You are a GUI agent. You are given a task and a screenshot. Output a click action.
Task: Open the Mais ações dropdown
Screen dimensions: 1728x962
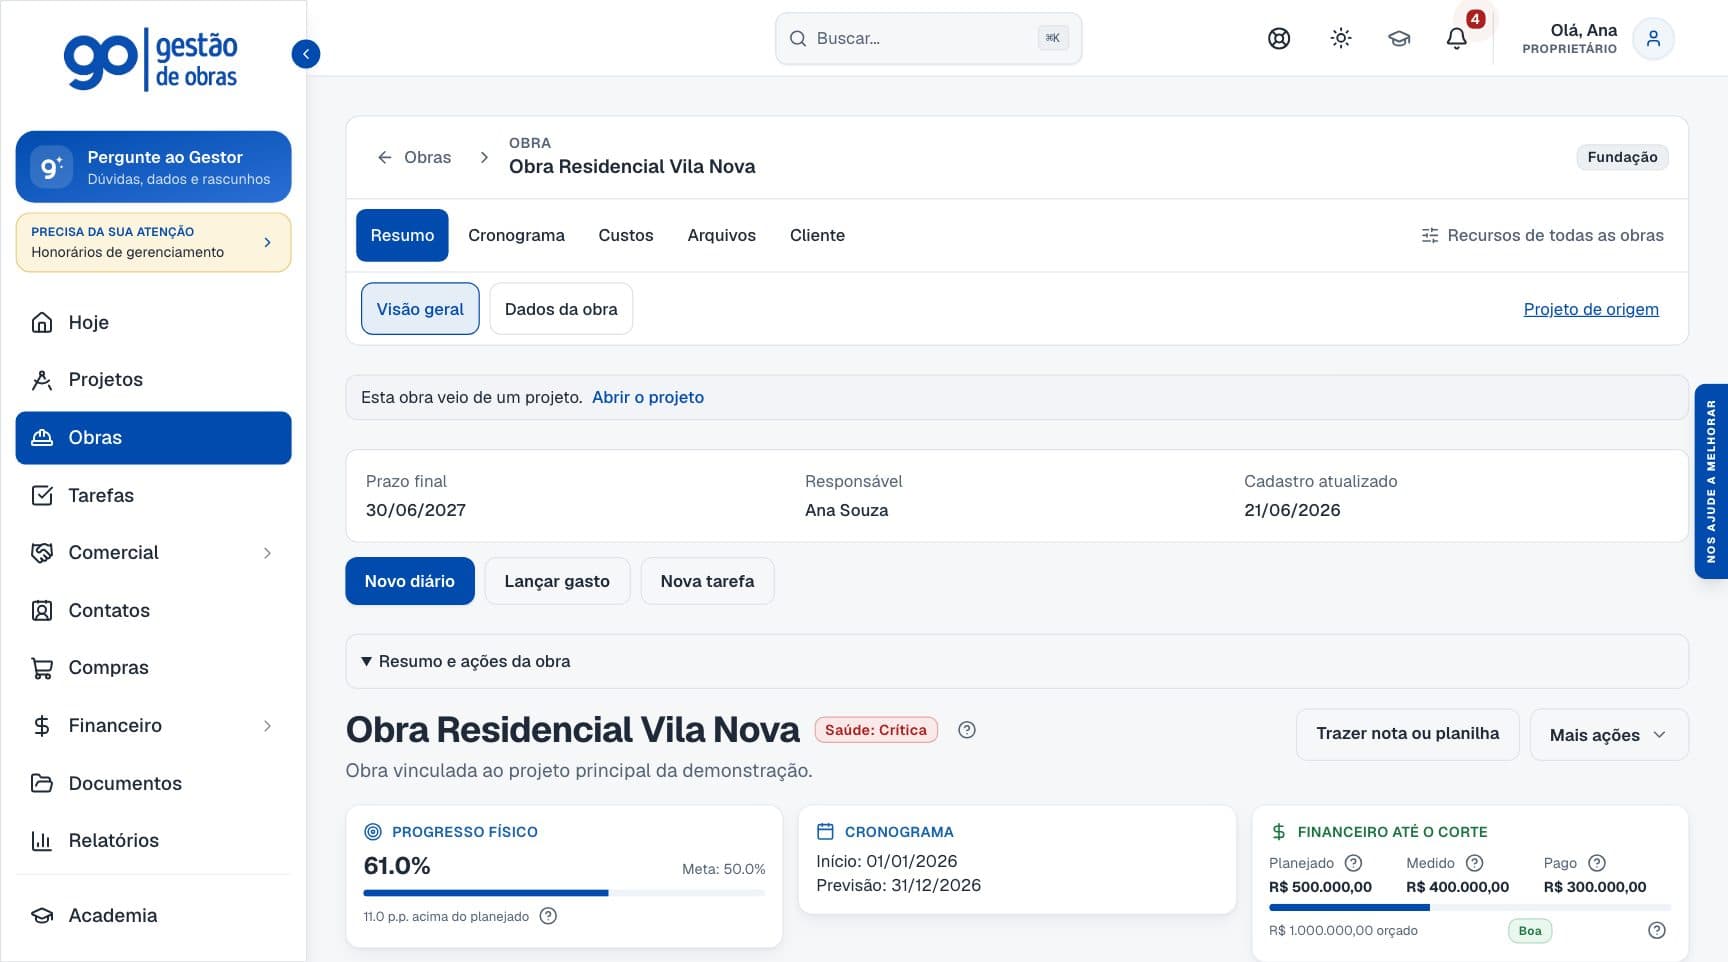click(1609, 735)
